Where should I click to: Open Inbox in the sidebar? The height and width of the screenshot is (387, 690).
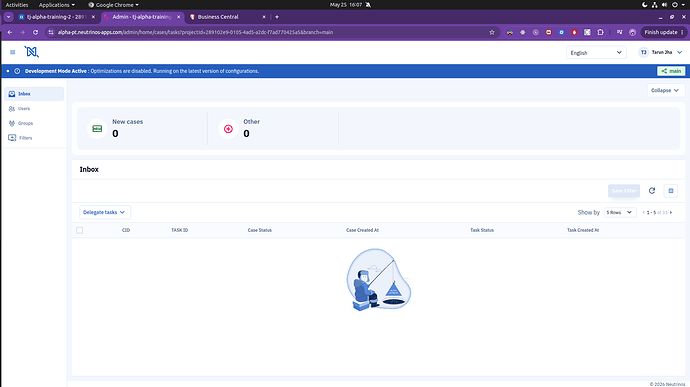[34, 94]
